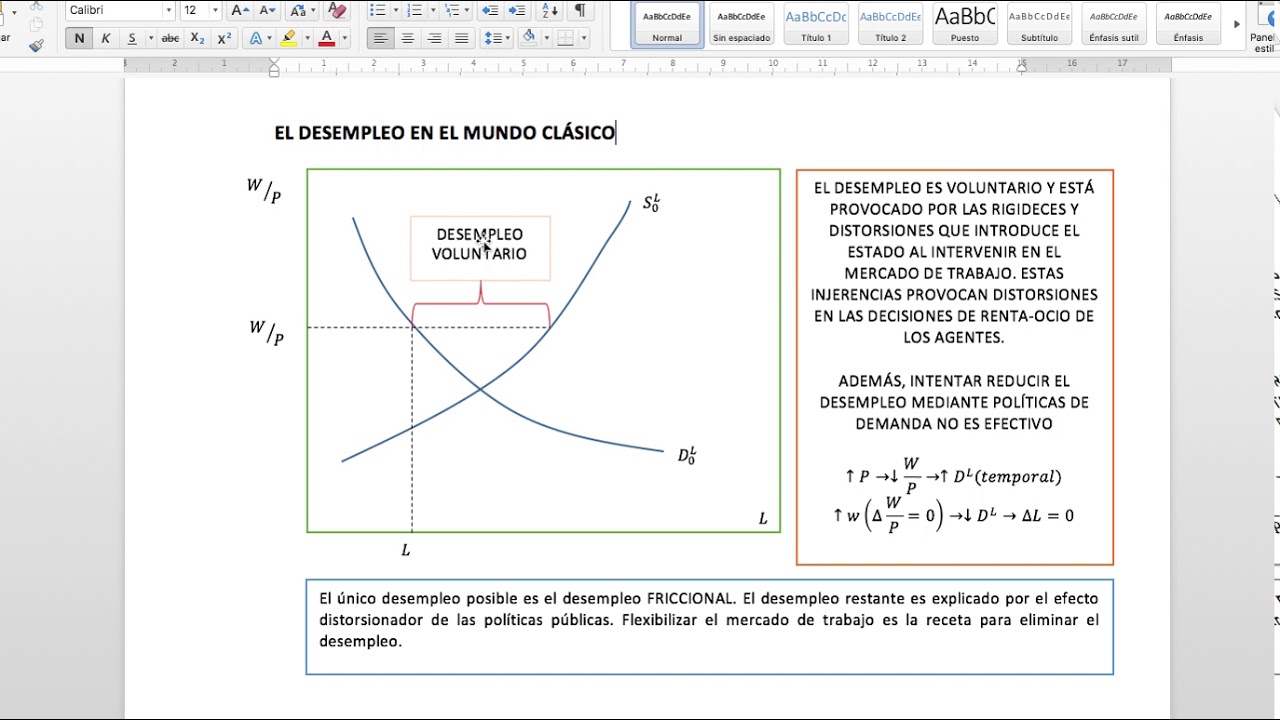Click the DESEMPLEO VOLUNTARIO text box

(x=480, y=248)
